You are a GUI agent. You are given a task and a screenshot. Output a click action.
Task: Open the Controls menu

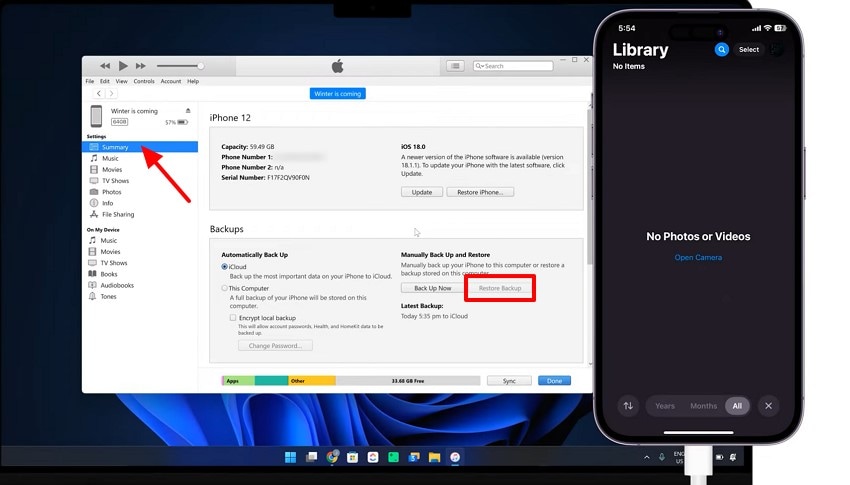[144, 81]
